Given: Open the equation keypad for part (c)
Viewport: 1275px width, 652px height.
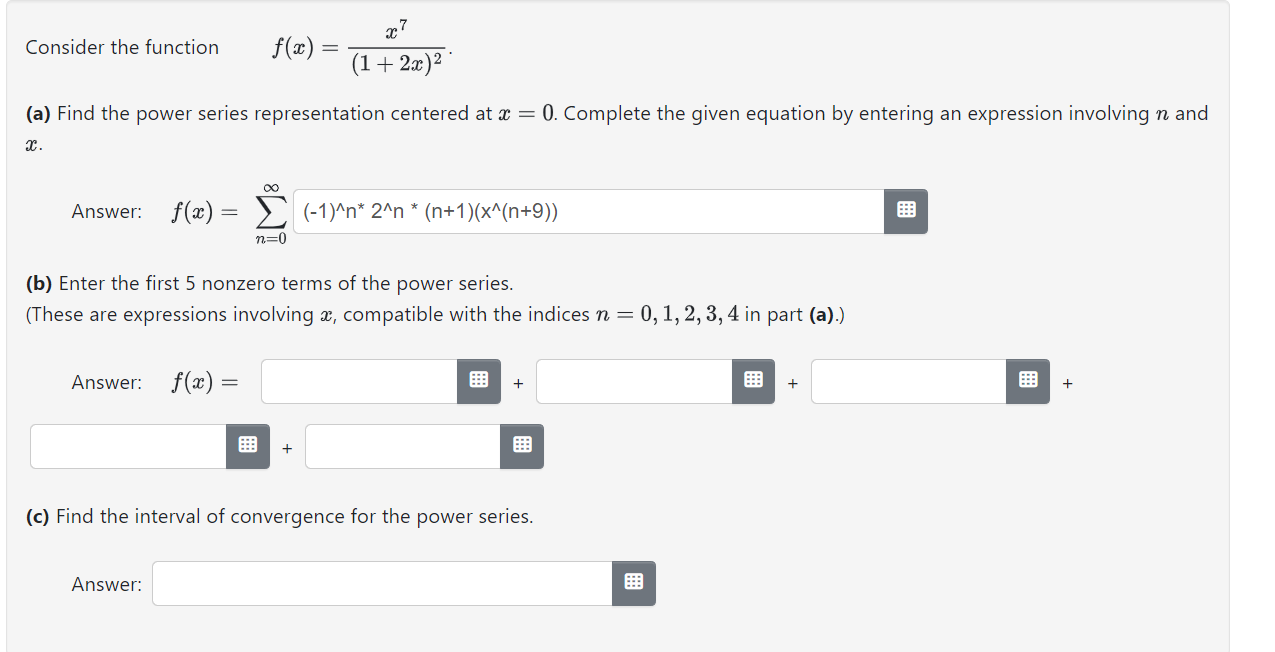Looking at the screenshot, I should (x=633, y=583).
